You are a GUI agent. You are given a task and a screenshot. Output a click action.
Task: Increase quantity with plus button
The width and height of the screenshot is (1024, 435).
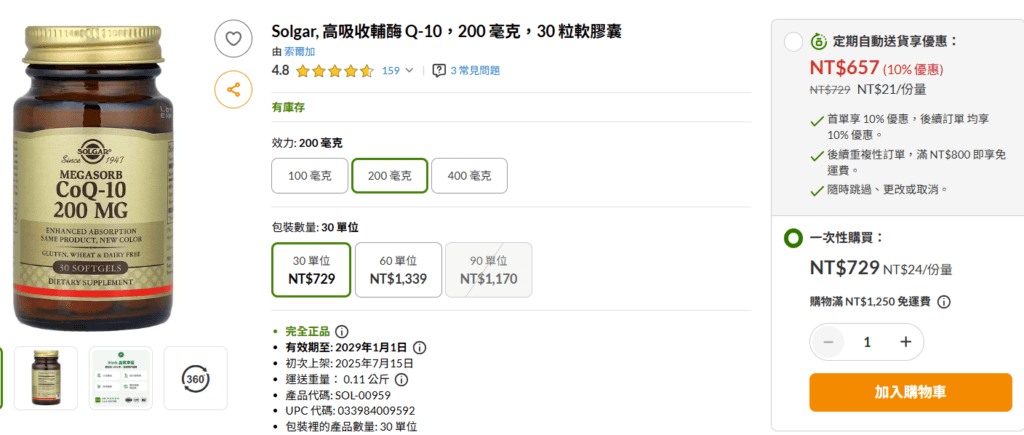tap(905, 342)
